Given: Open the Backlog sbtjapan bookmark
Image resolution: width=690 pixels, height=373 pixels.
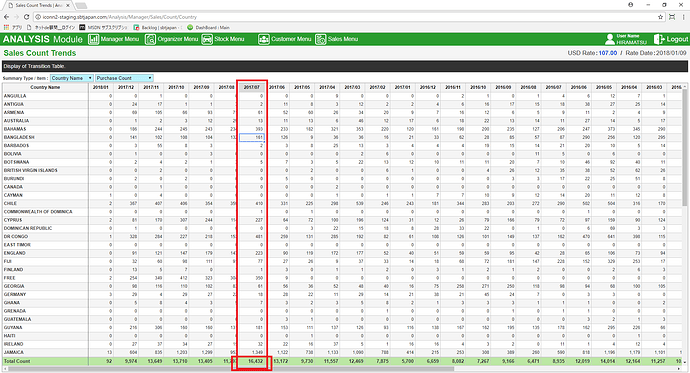Looking at the screenshot, I should 158,27.
